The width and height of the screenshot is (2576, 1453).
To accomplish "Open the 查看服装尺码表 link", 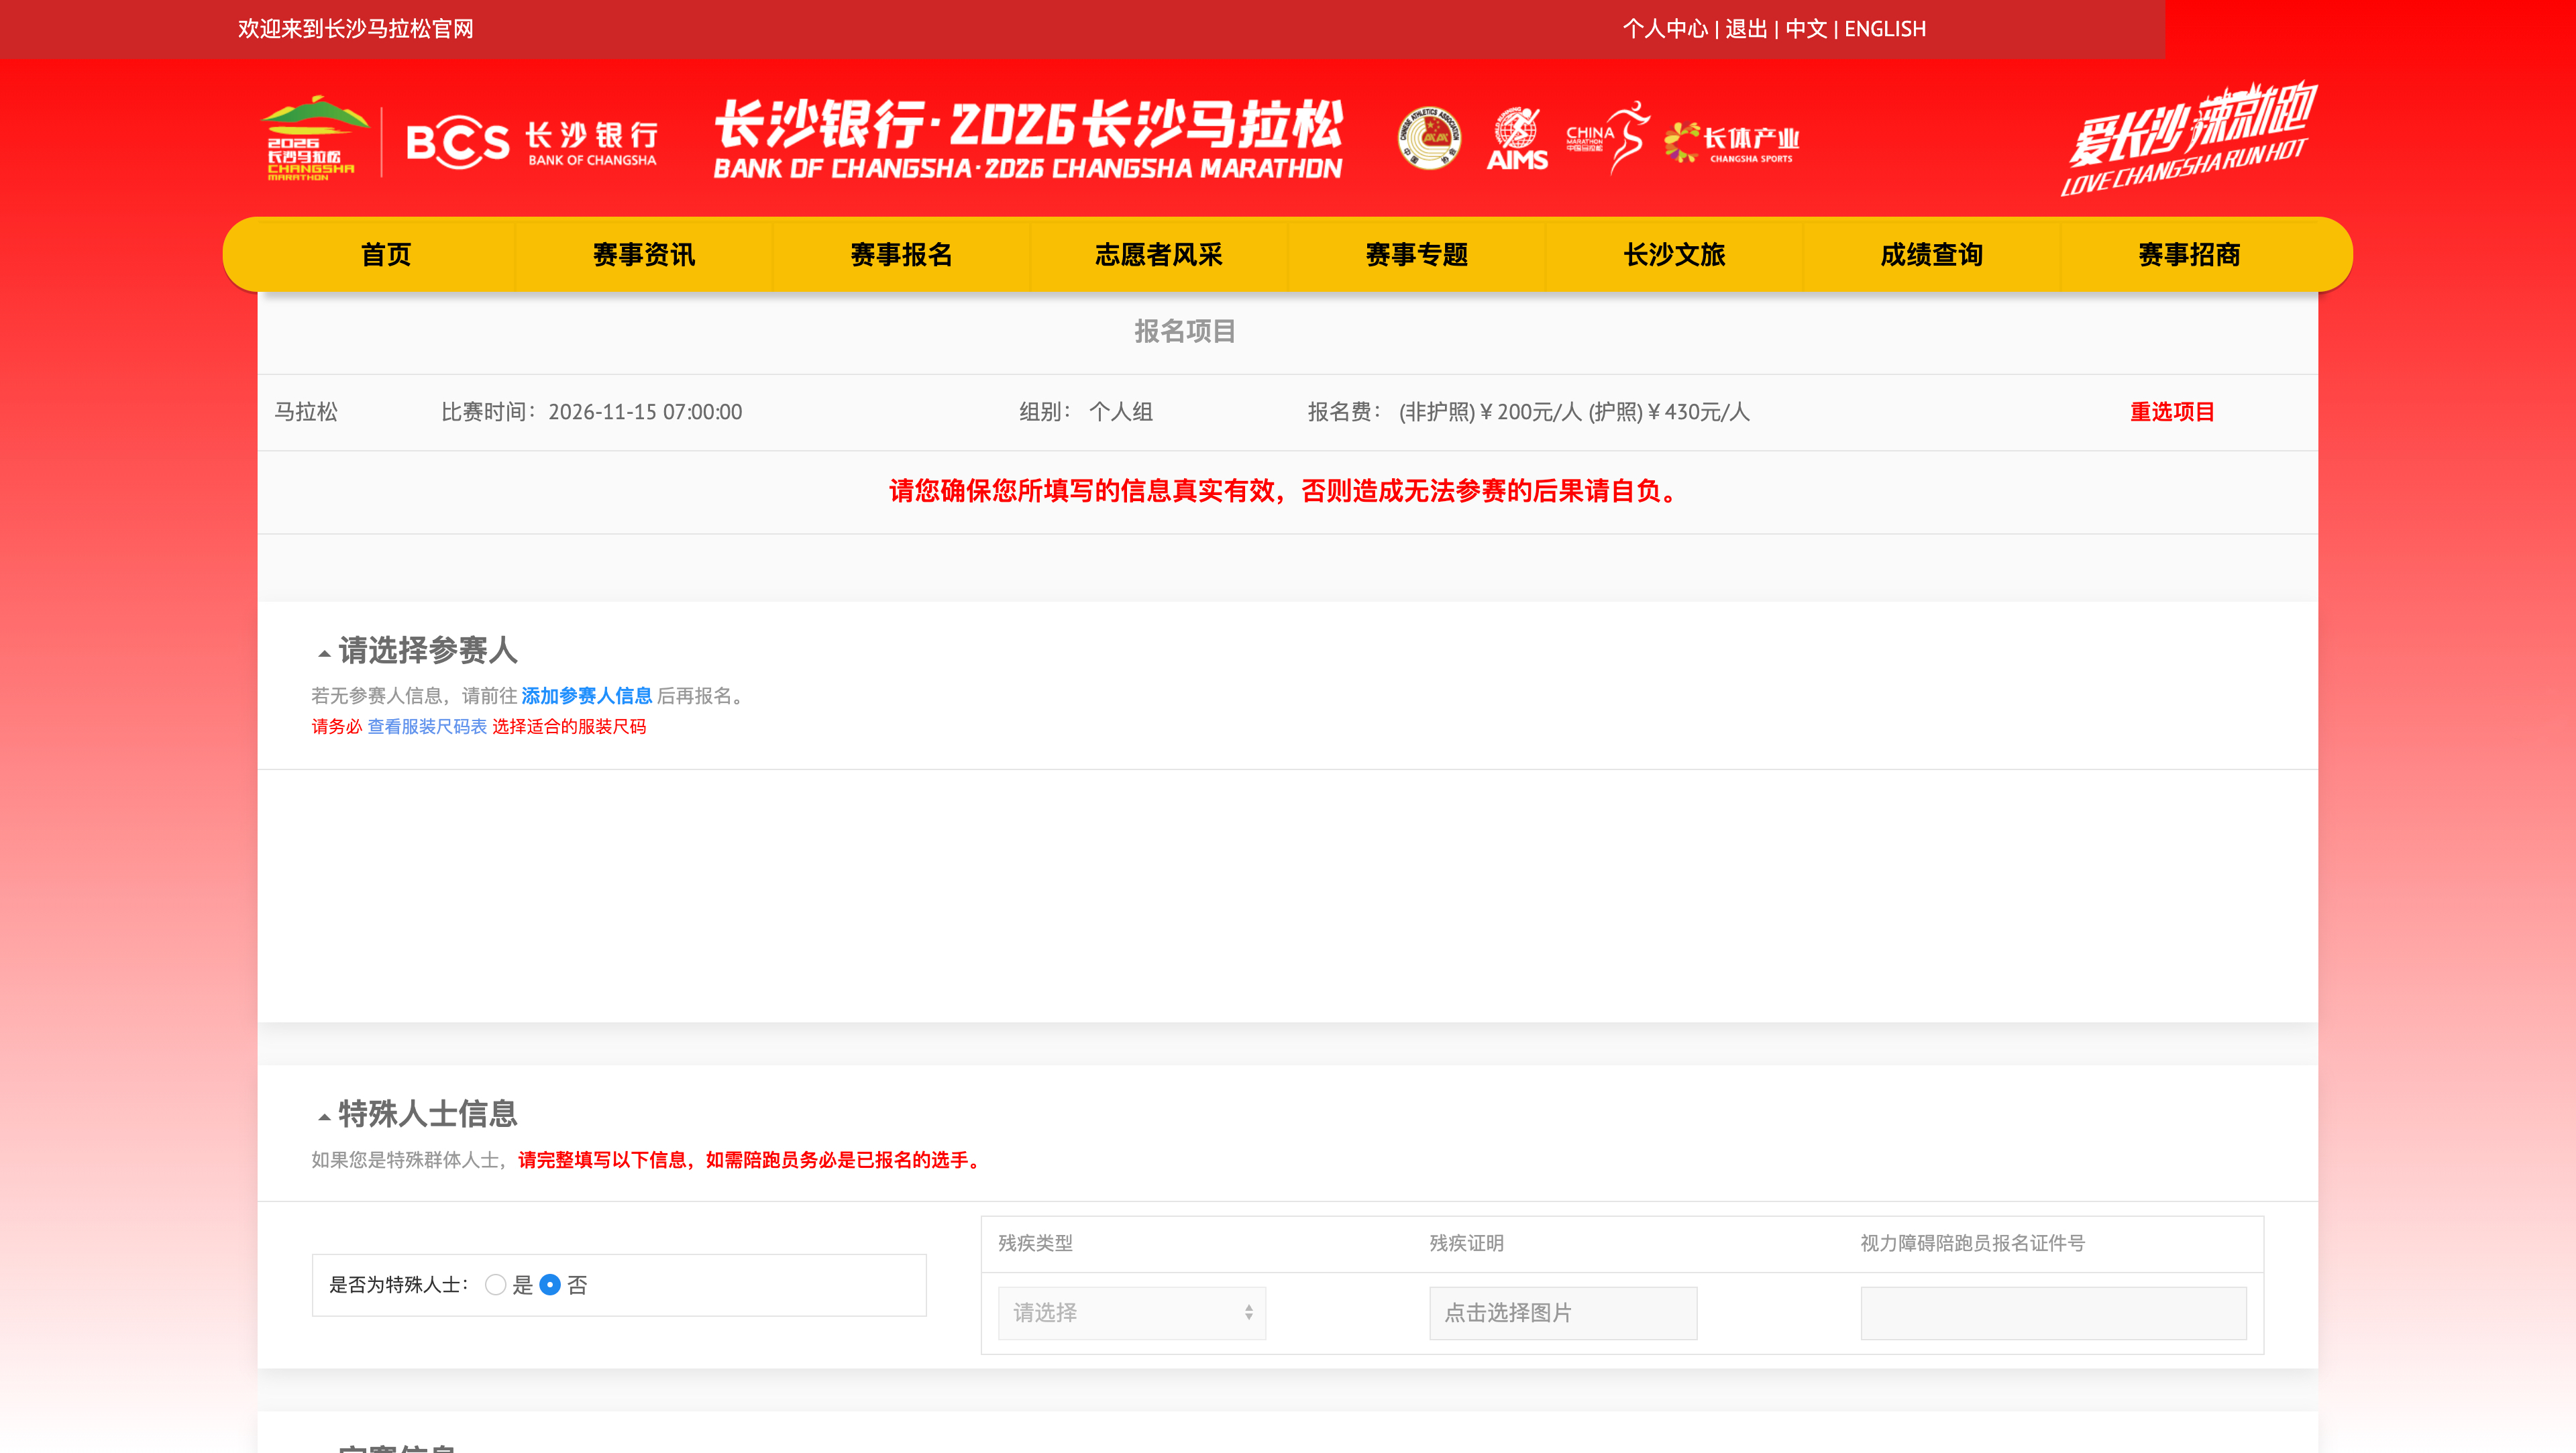I will (427, 727).
